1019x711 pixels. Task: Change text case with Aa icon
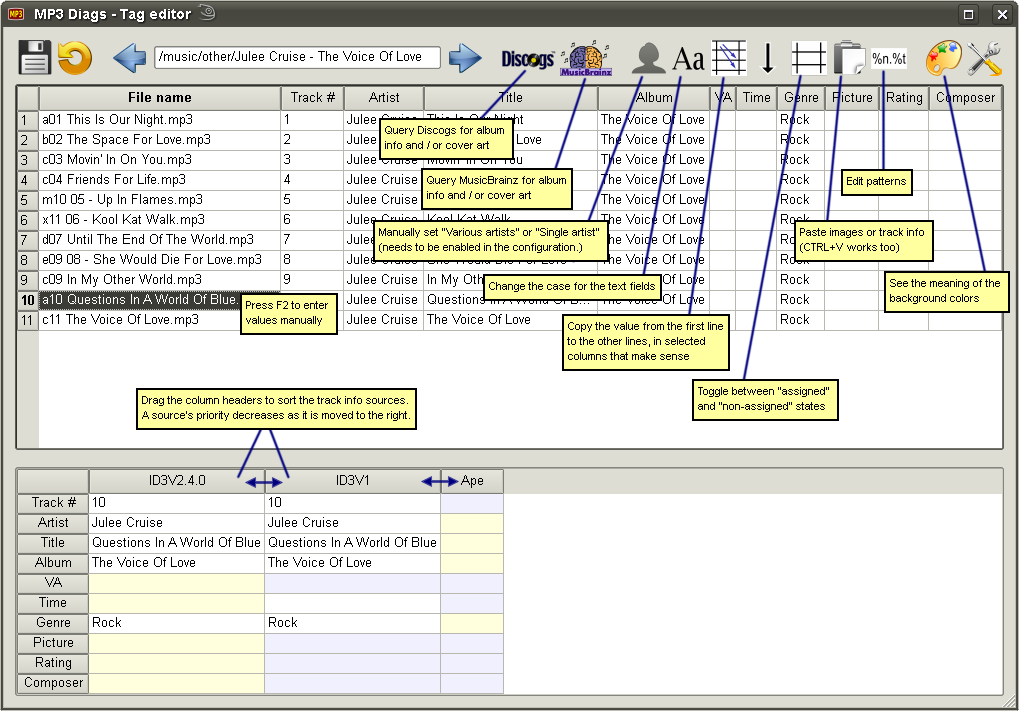tap(688, 59)
